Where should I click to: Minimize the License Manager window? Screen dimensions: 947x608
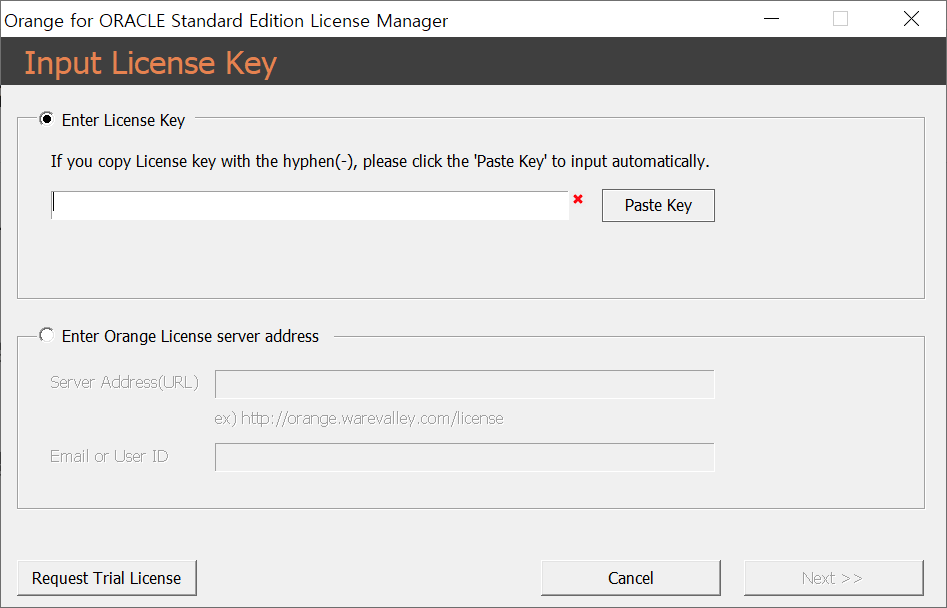point(771,19)
